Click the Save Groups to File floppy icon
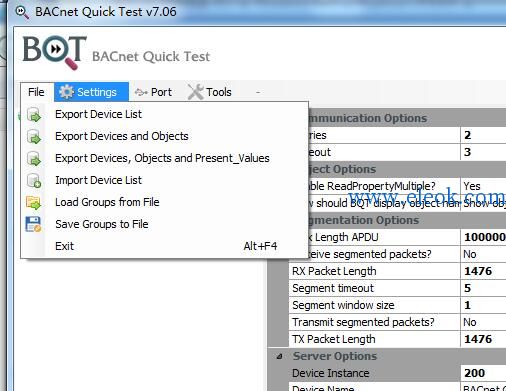Viewport: 506px width, 391px height. click(33, 224)
